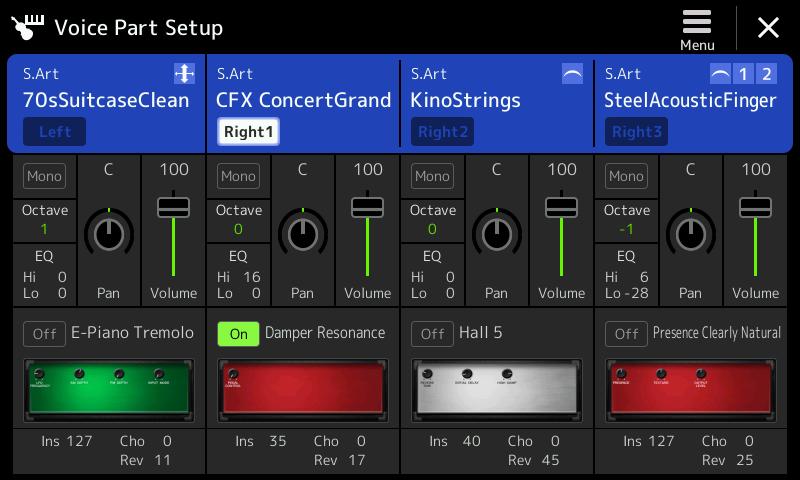Screen dimensions: 800x480
Task: Enable the Right3 part
Action: pyautogui.click(x=636, y=132)
